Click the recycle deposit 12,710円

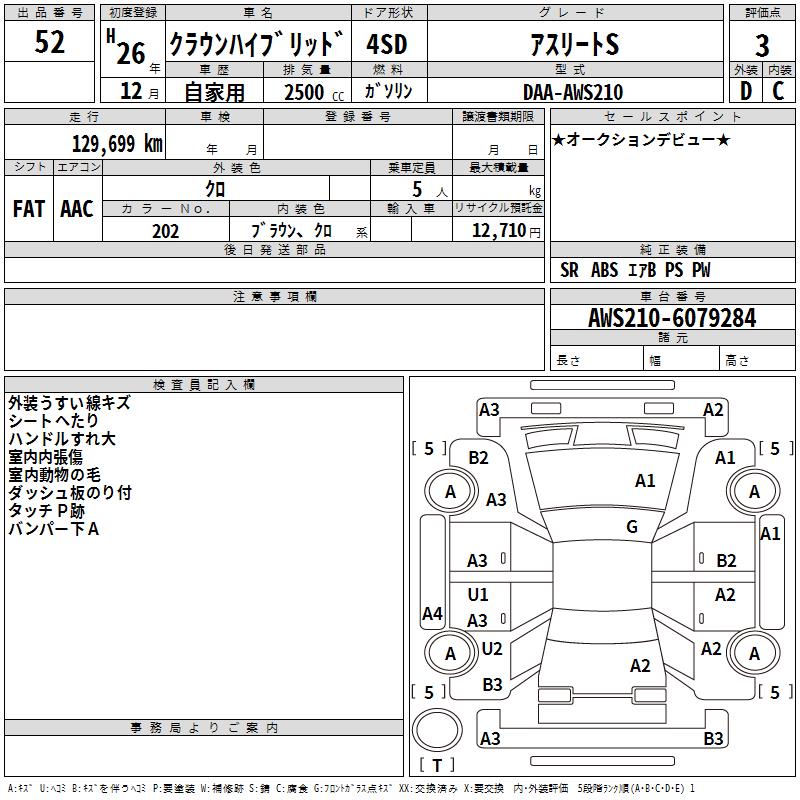click(506, 231)
